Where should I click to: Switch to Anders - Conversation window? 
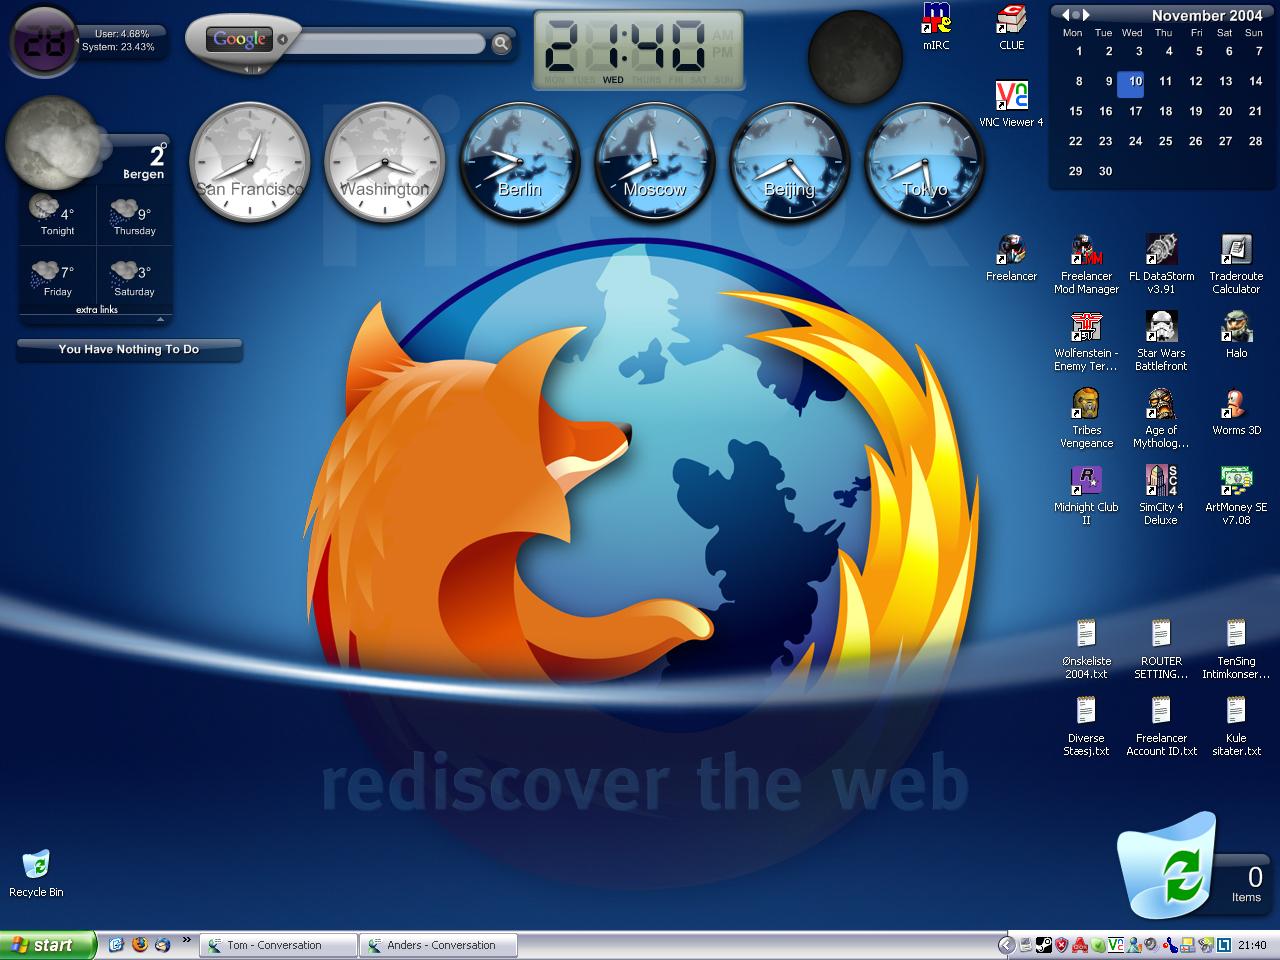pyautogui.click(x=439, y=945)
